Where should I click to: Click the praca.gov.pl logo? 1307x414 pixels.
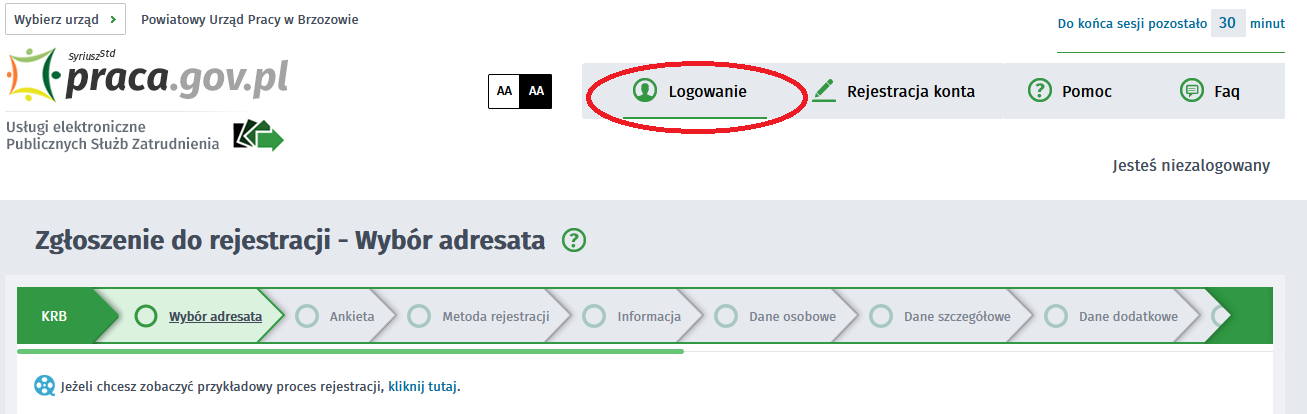[x=148, y=75]
